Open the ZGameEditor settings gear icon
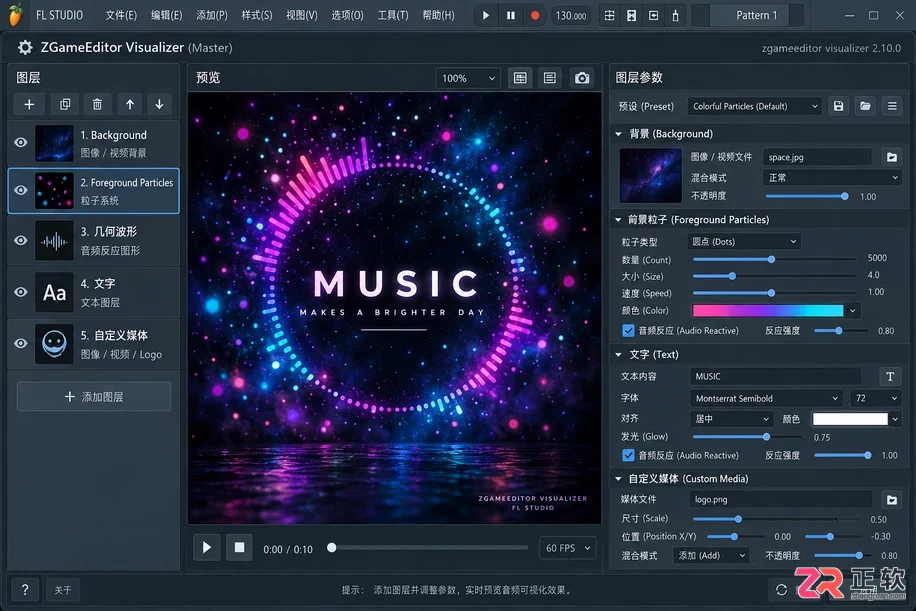This screenshot has height=611, width=916. click(x=25, y=47)
